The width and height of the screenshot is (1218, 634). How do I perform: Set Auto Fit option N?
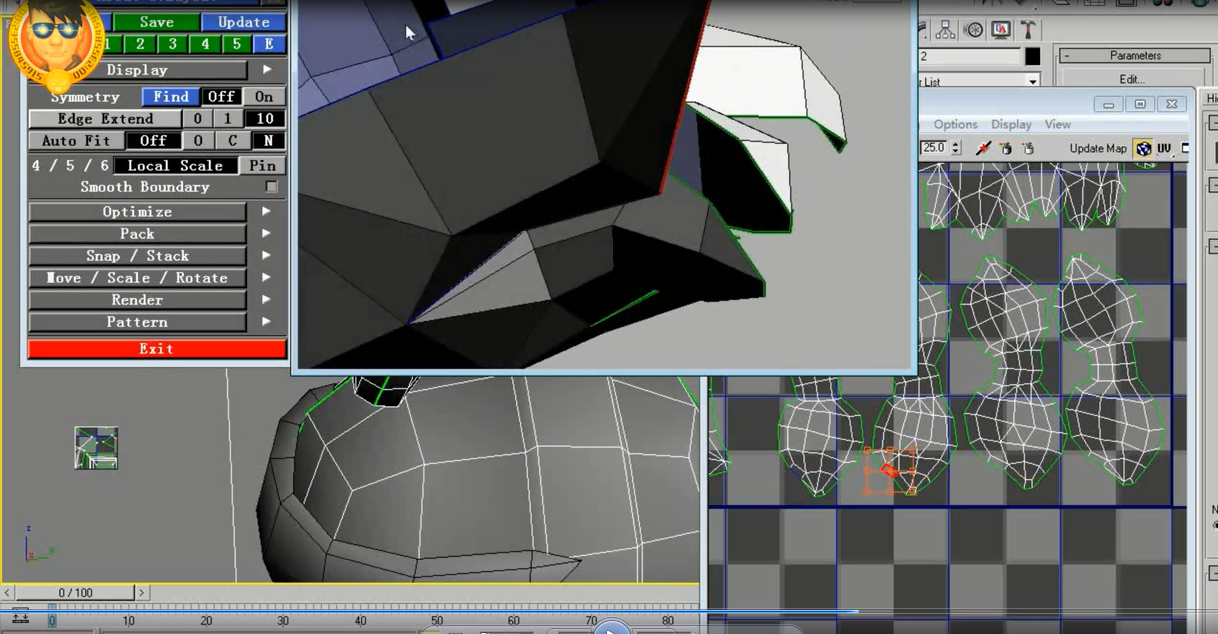(268, 141)
